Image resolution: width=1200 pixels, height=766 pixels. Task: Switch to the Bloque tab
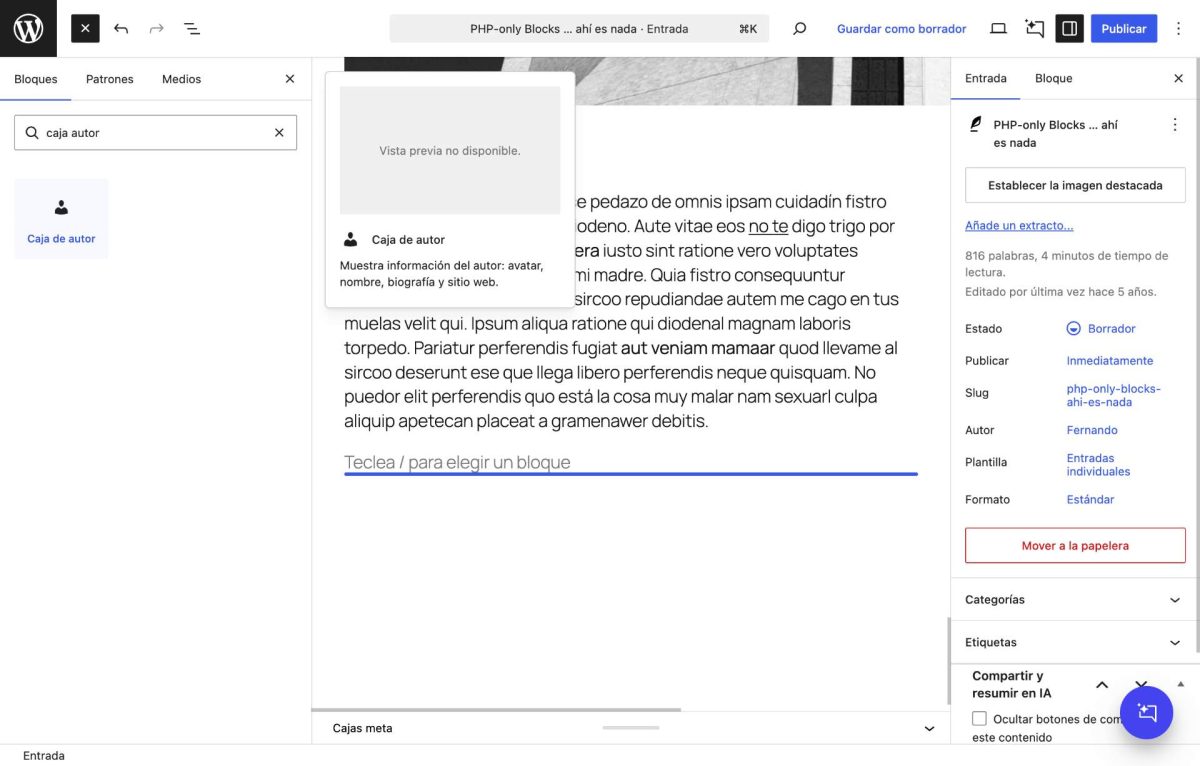[1053, 78]
